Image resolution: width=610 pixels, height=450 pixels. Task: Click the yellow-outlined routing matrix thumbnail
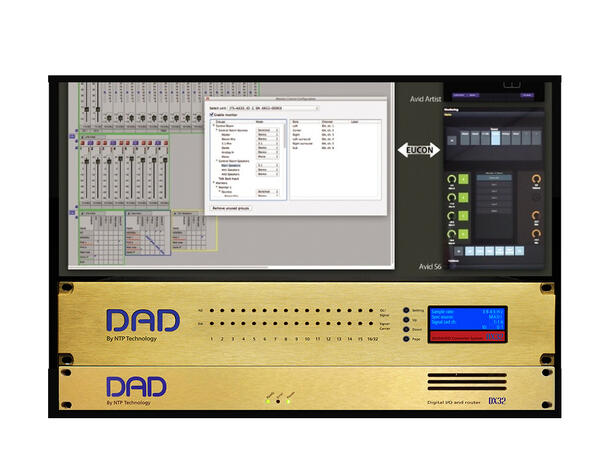point(194,231)
